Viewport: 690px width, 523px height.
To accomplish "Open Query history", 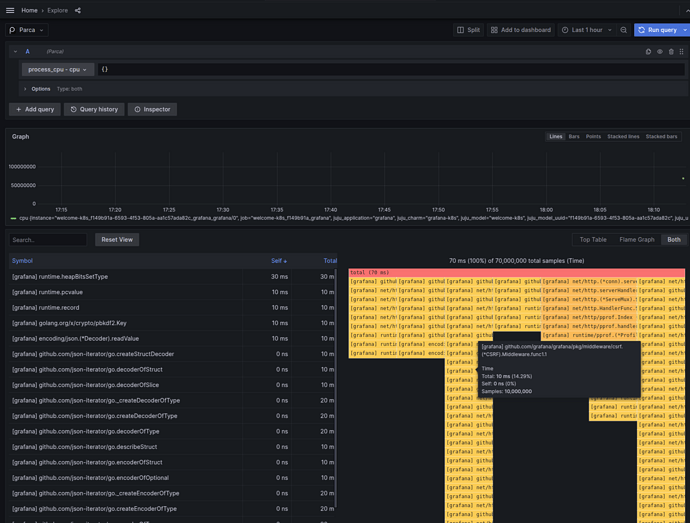I will coord(94,109).
